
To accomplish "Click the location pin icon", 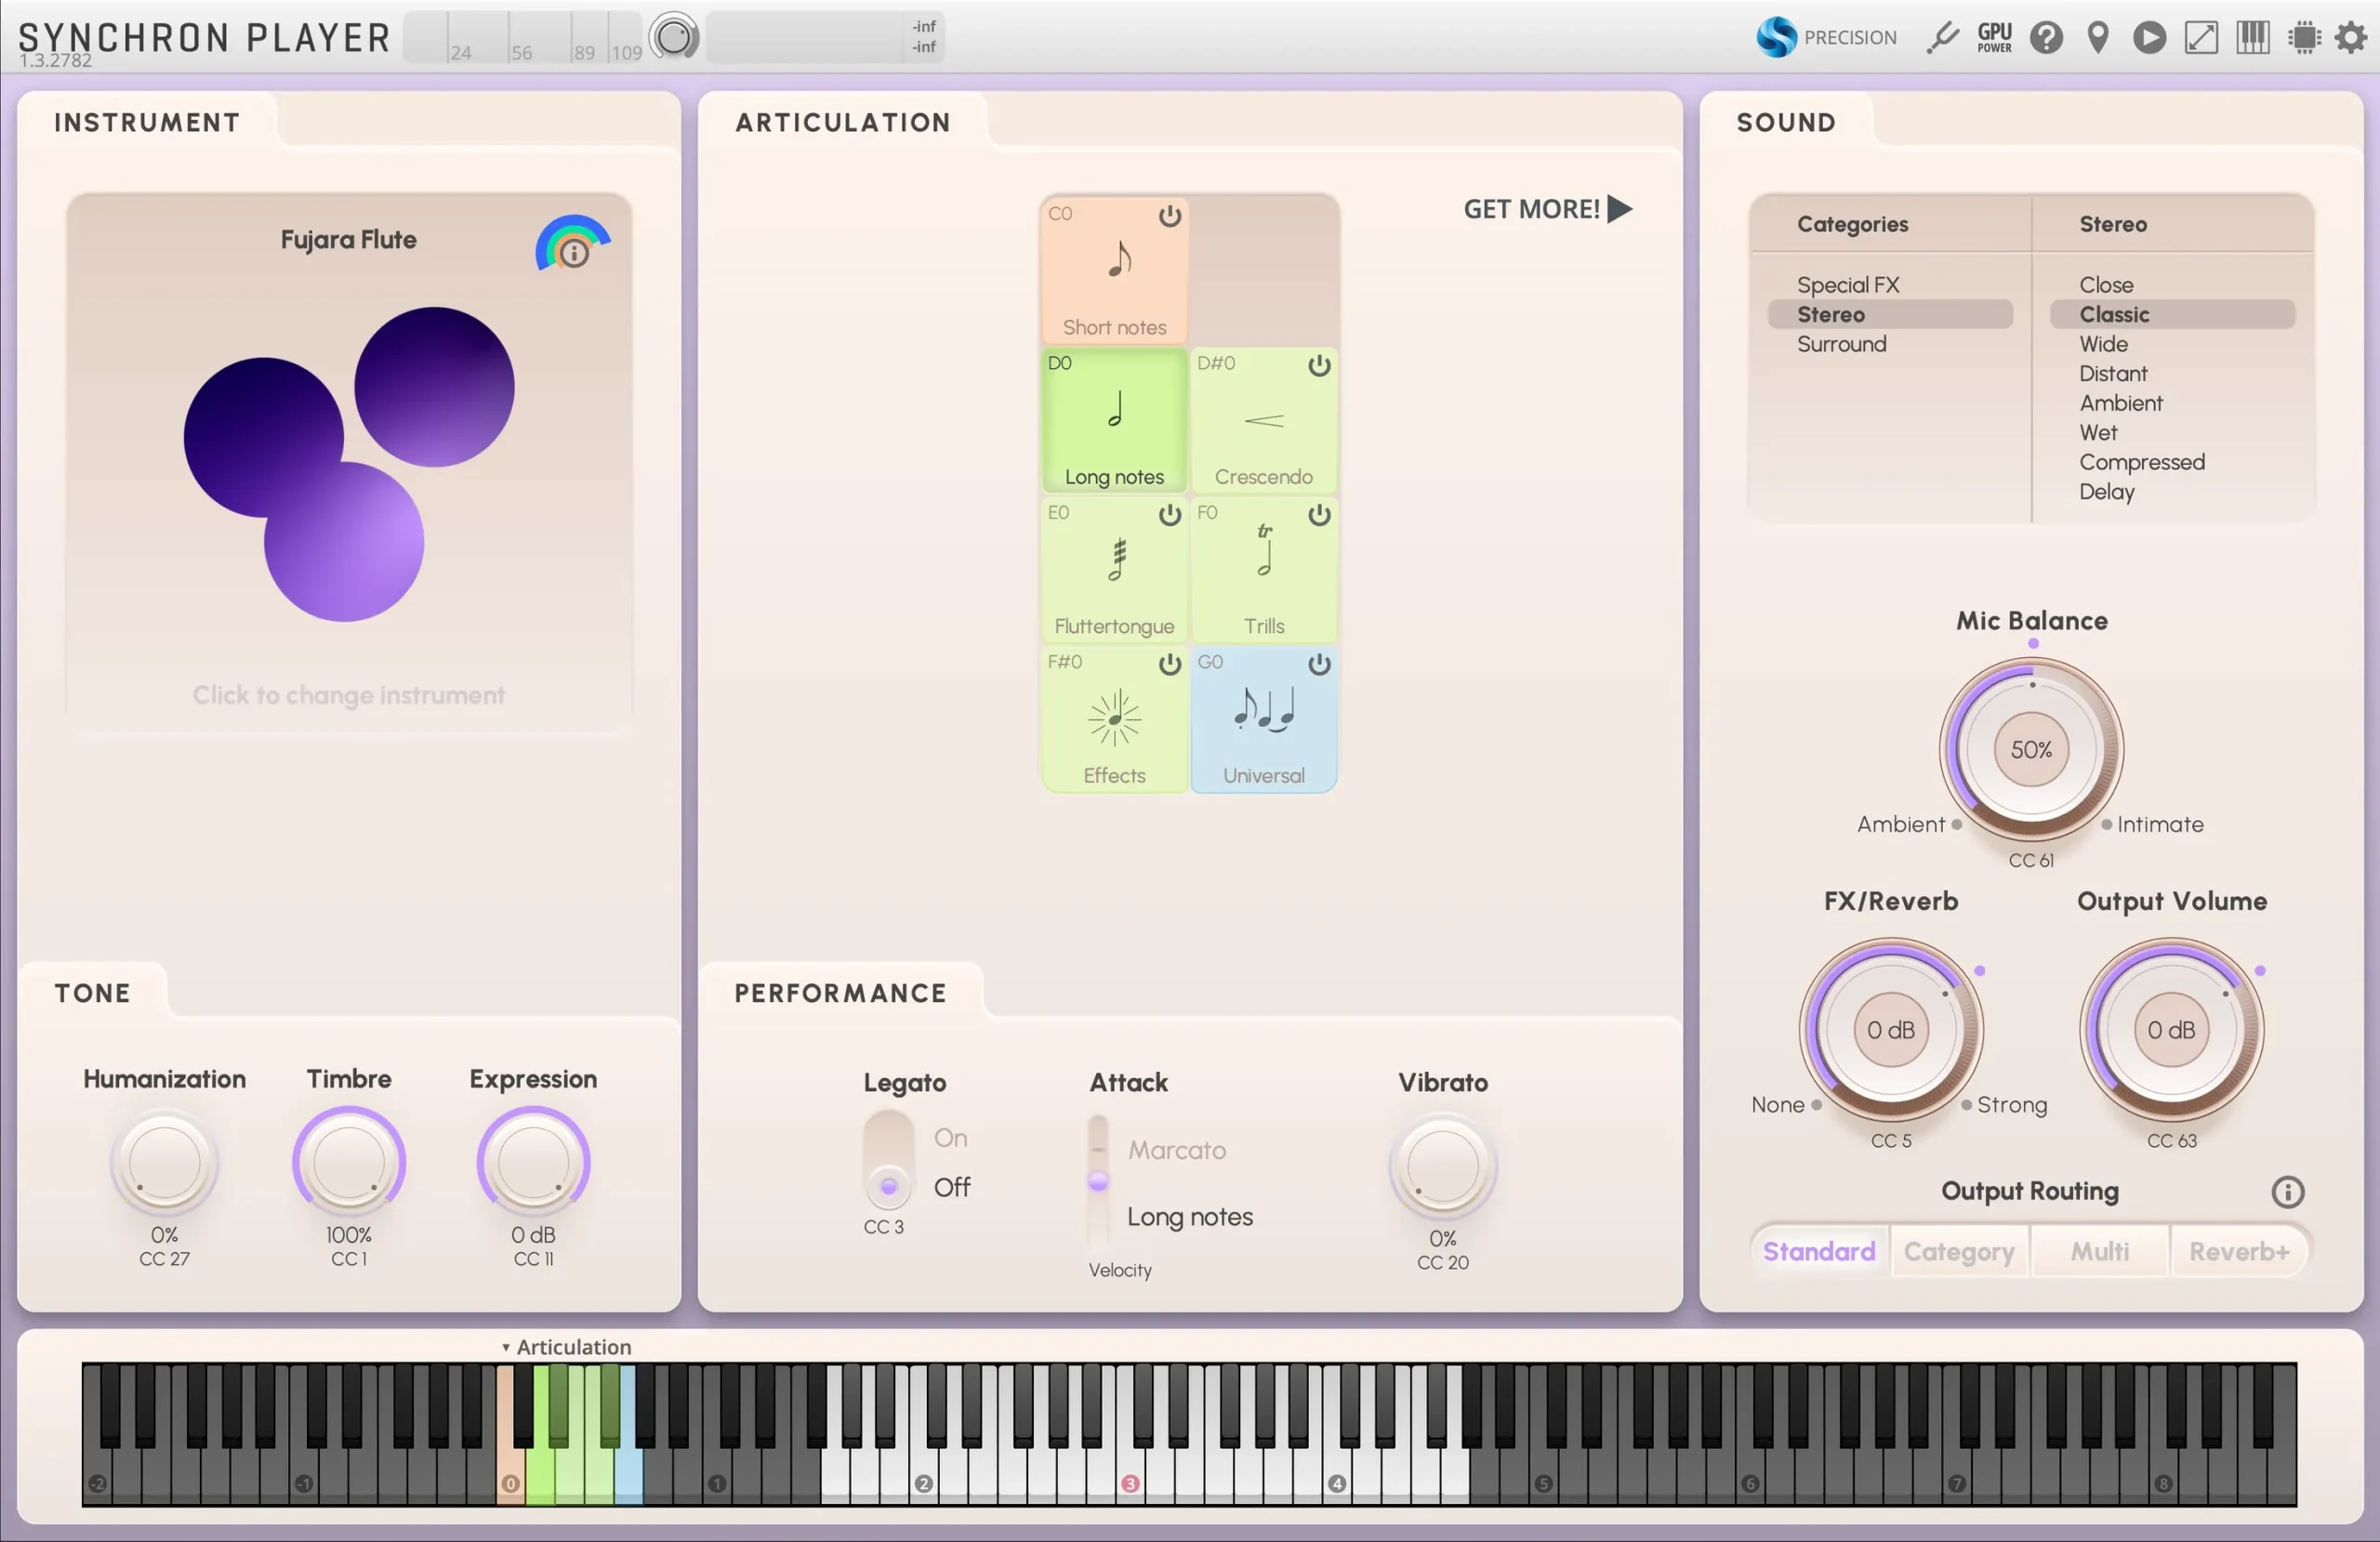I will (2098, 38).
